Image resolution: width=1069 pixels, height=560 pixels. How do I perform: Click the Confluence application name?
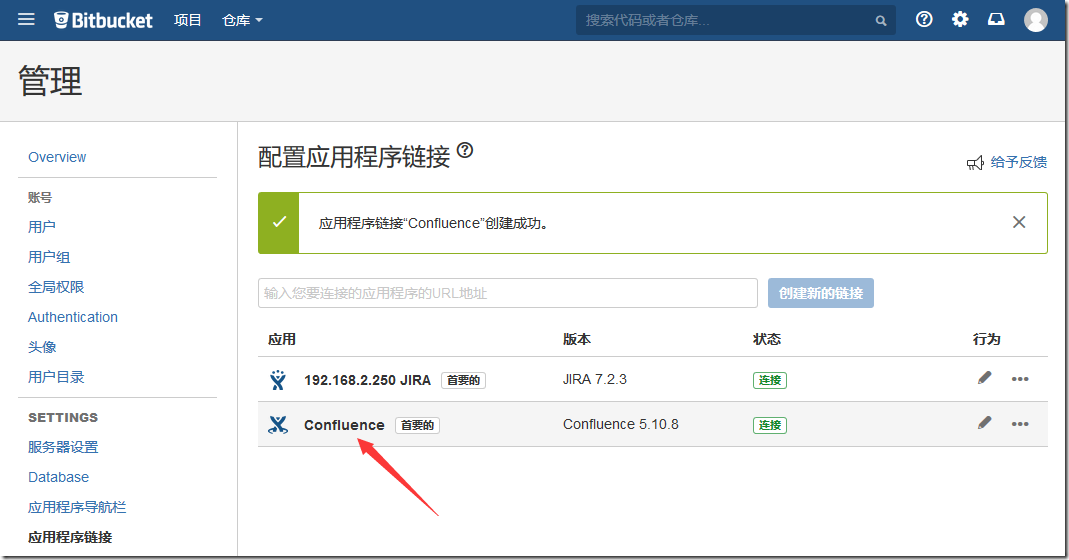point(344,425)
